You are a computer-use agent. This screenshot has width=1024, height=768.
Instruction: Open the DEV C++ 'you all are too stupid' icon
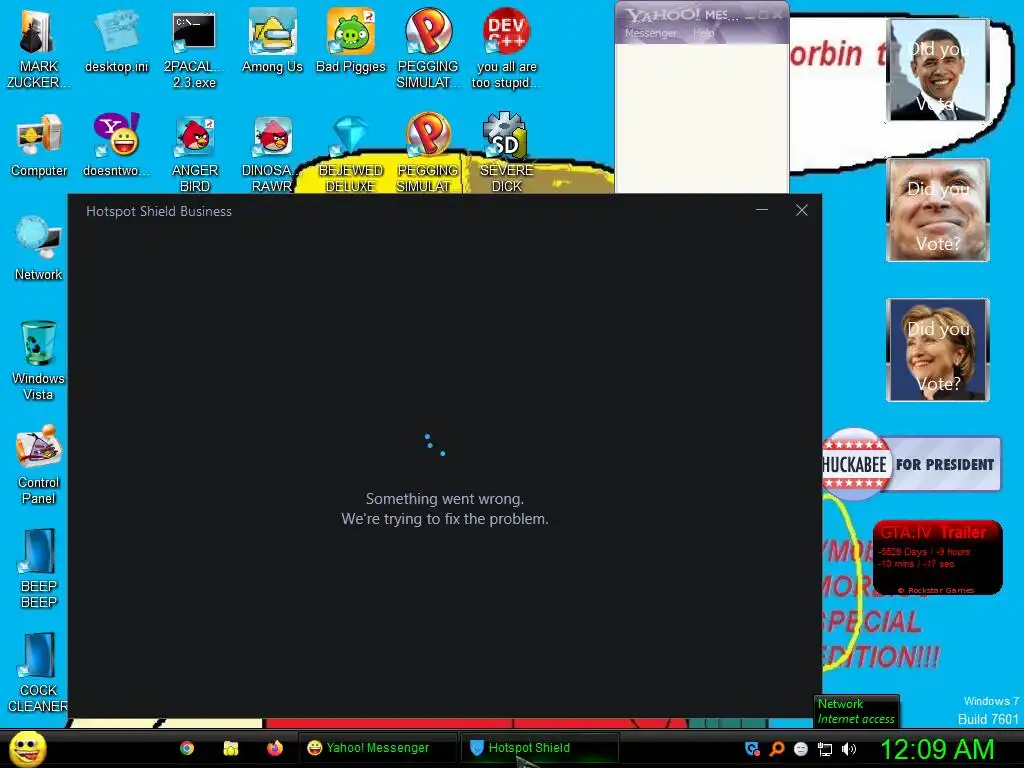pos(506,49)
